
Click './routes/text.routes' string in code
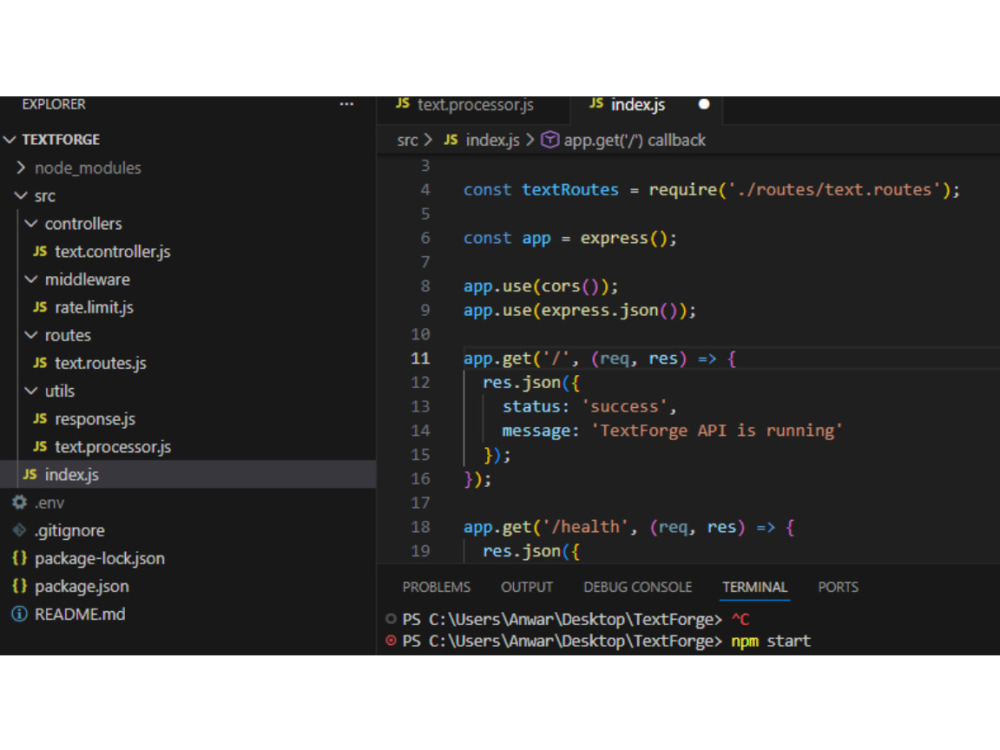coord(834,189)
